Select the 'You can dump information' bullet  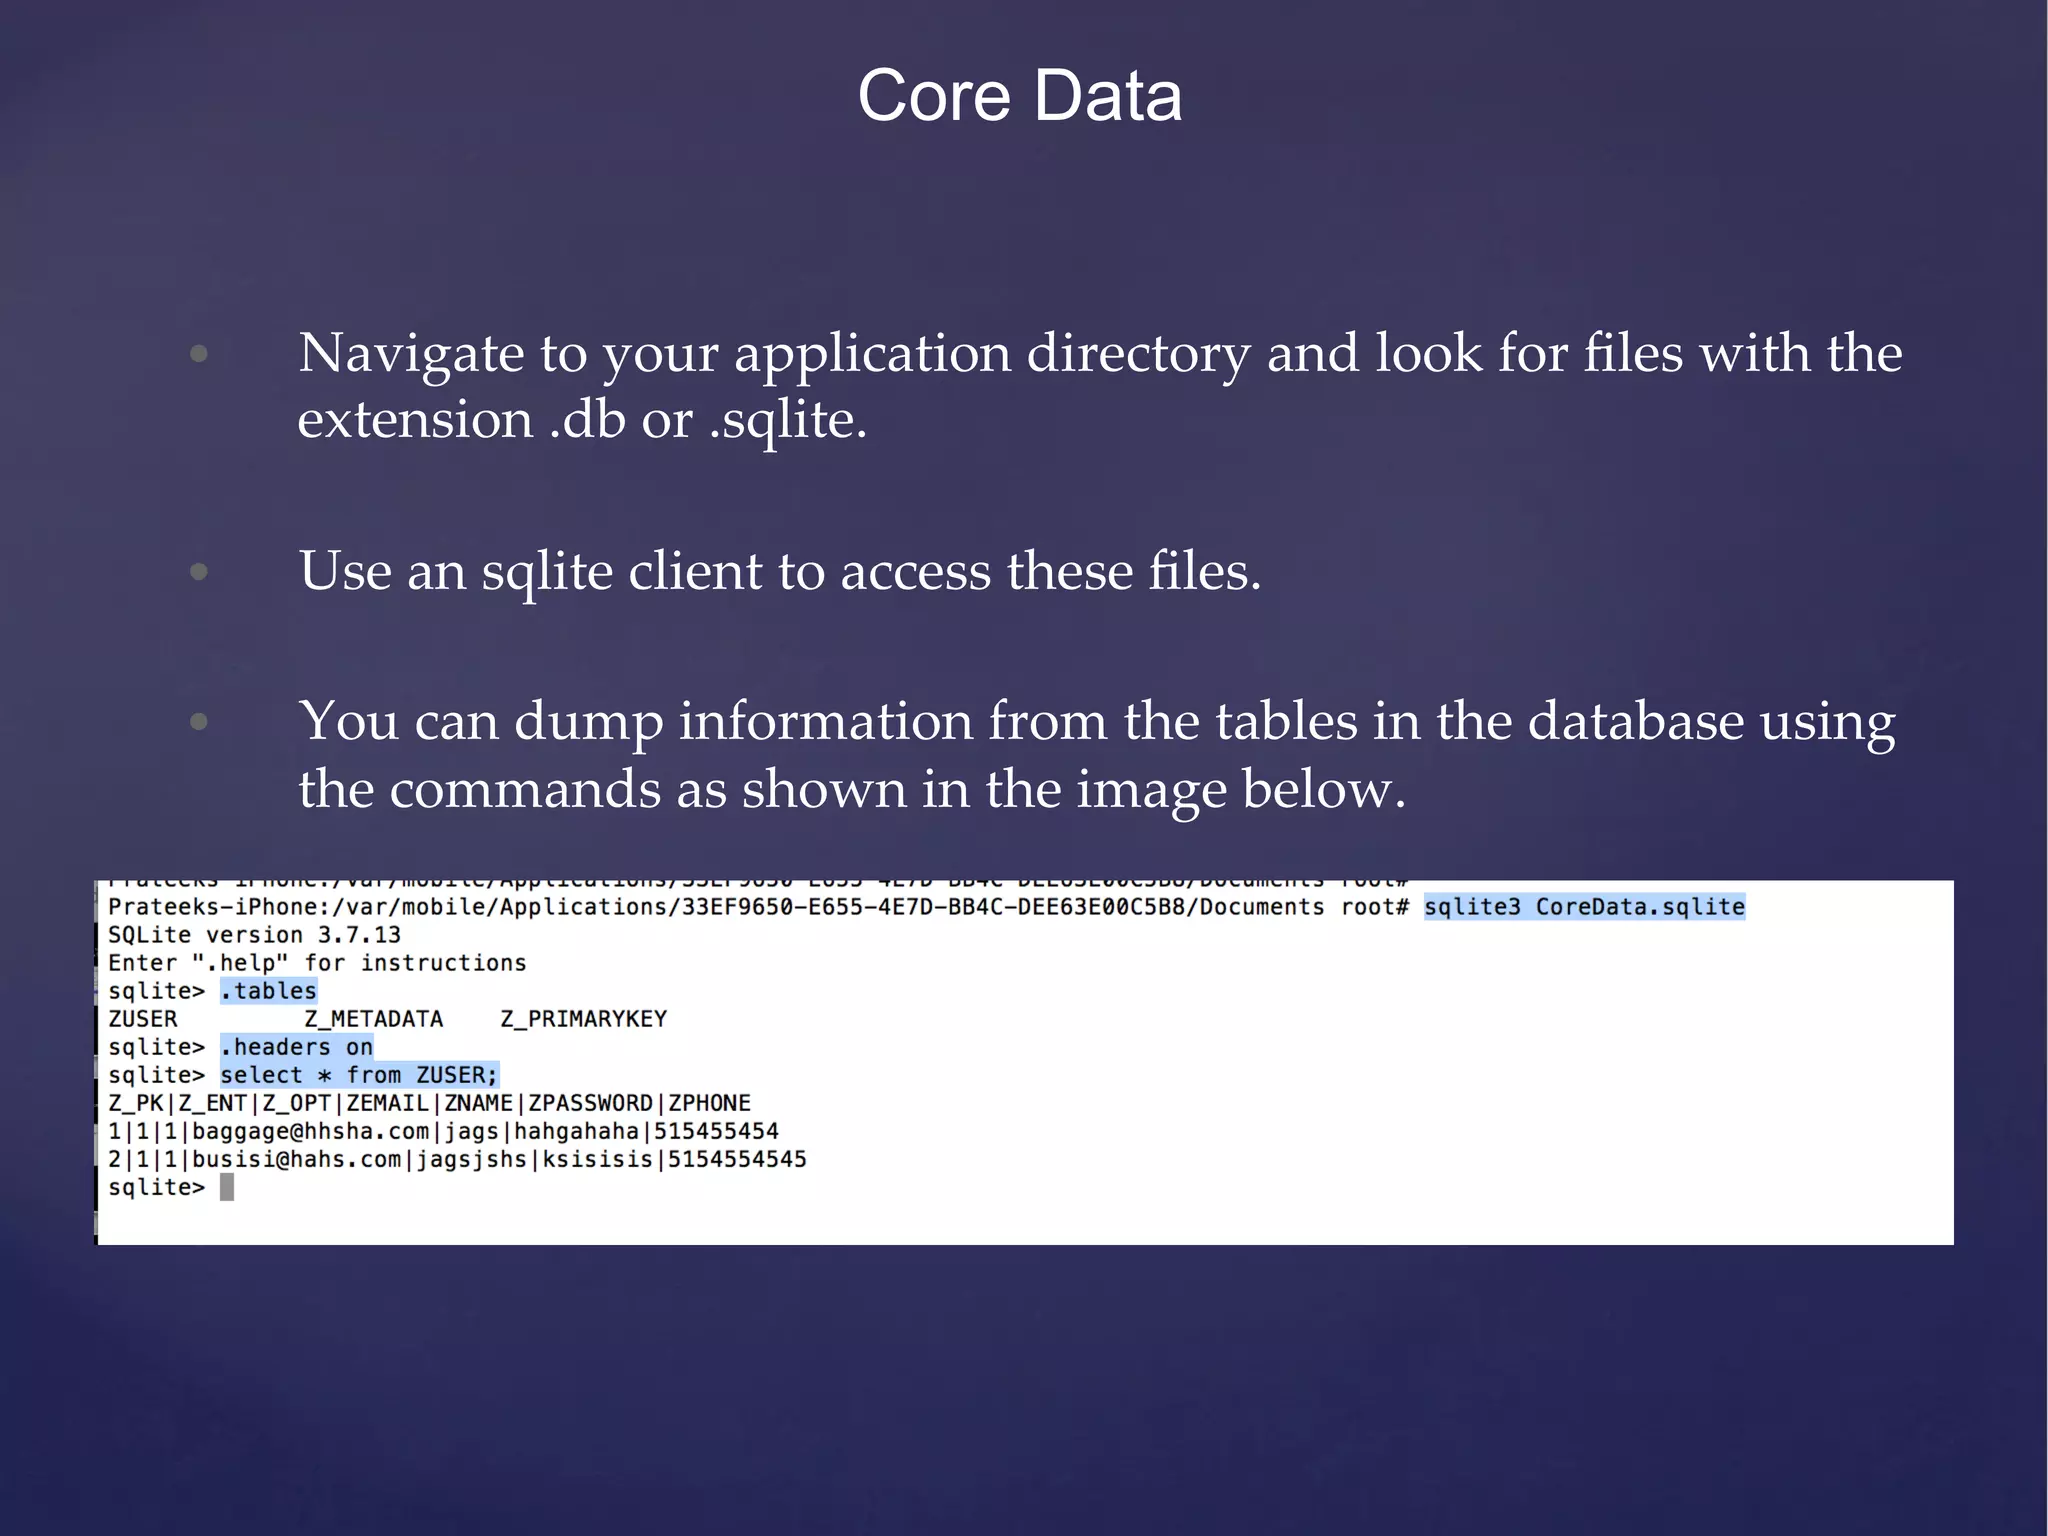pyautogui.click(x=1097, y=754)
